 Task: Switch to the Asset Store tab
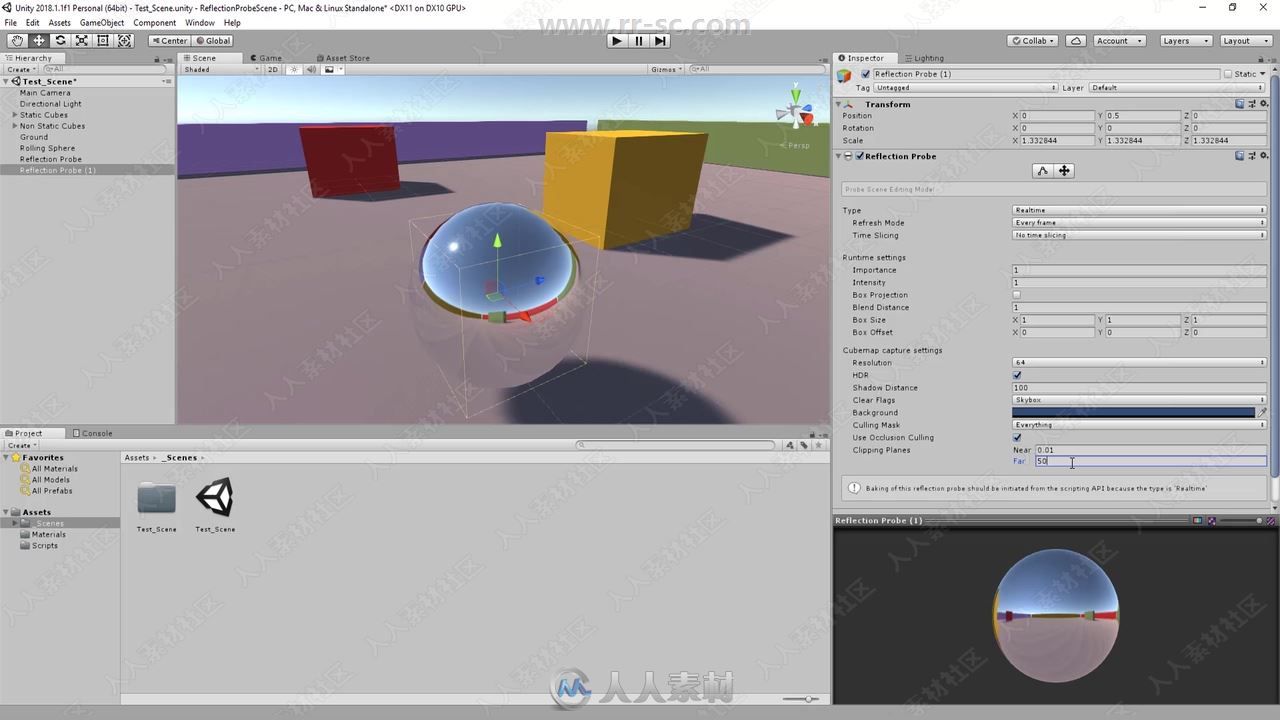coord(342,58)
